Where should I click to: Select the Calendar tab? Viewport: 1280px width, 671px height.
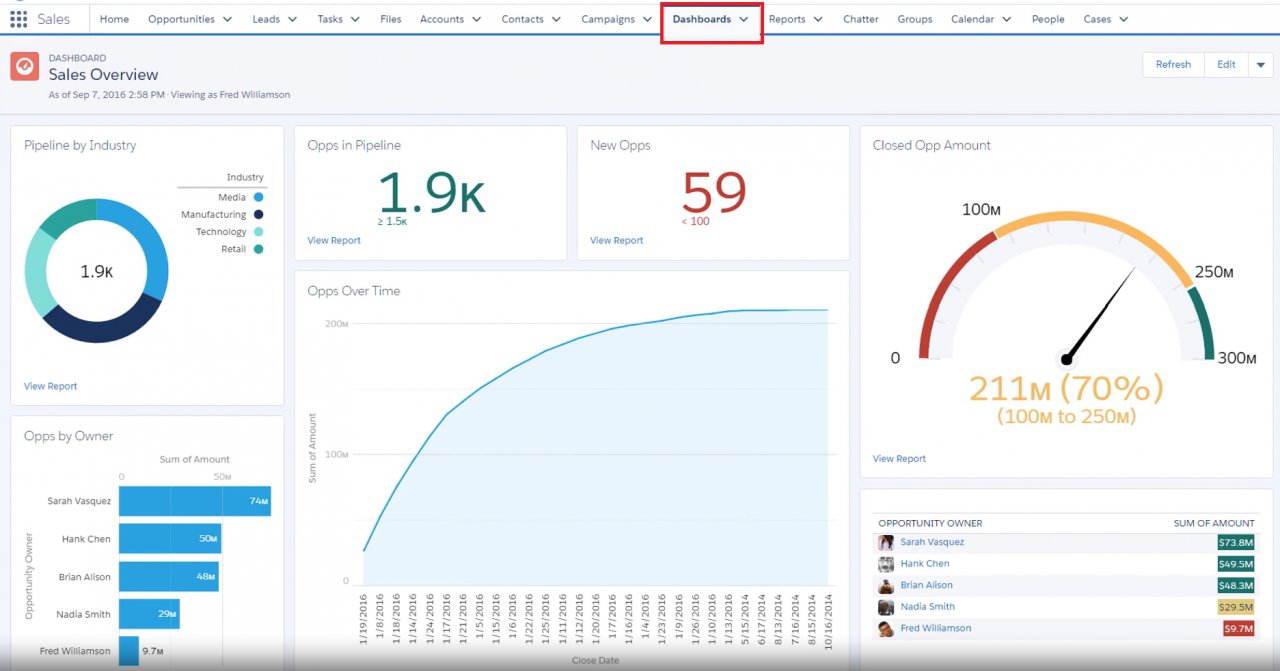coord(972,18)
